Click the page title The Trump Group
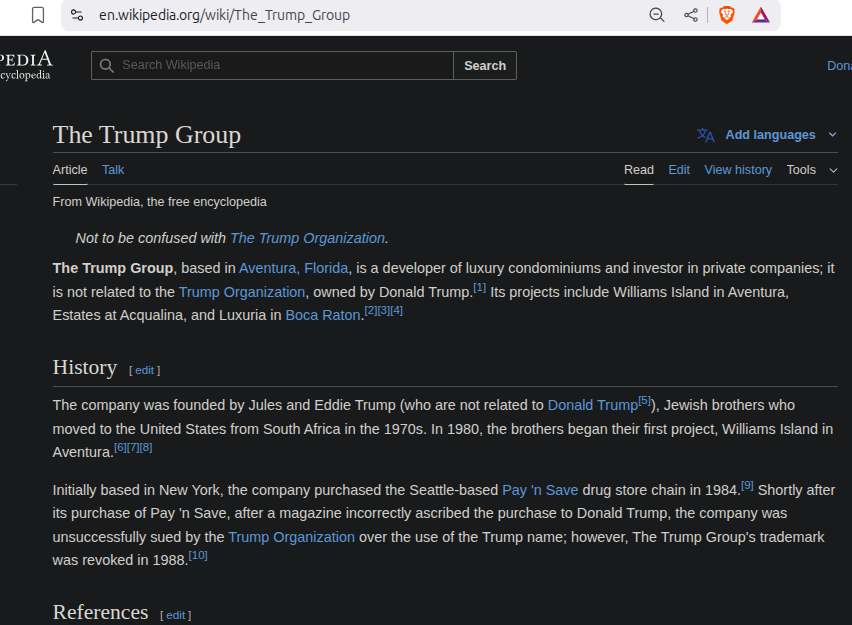This screenshot has width=852, height=625. [x=147, y=135]
